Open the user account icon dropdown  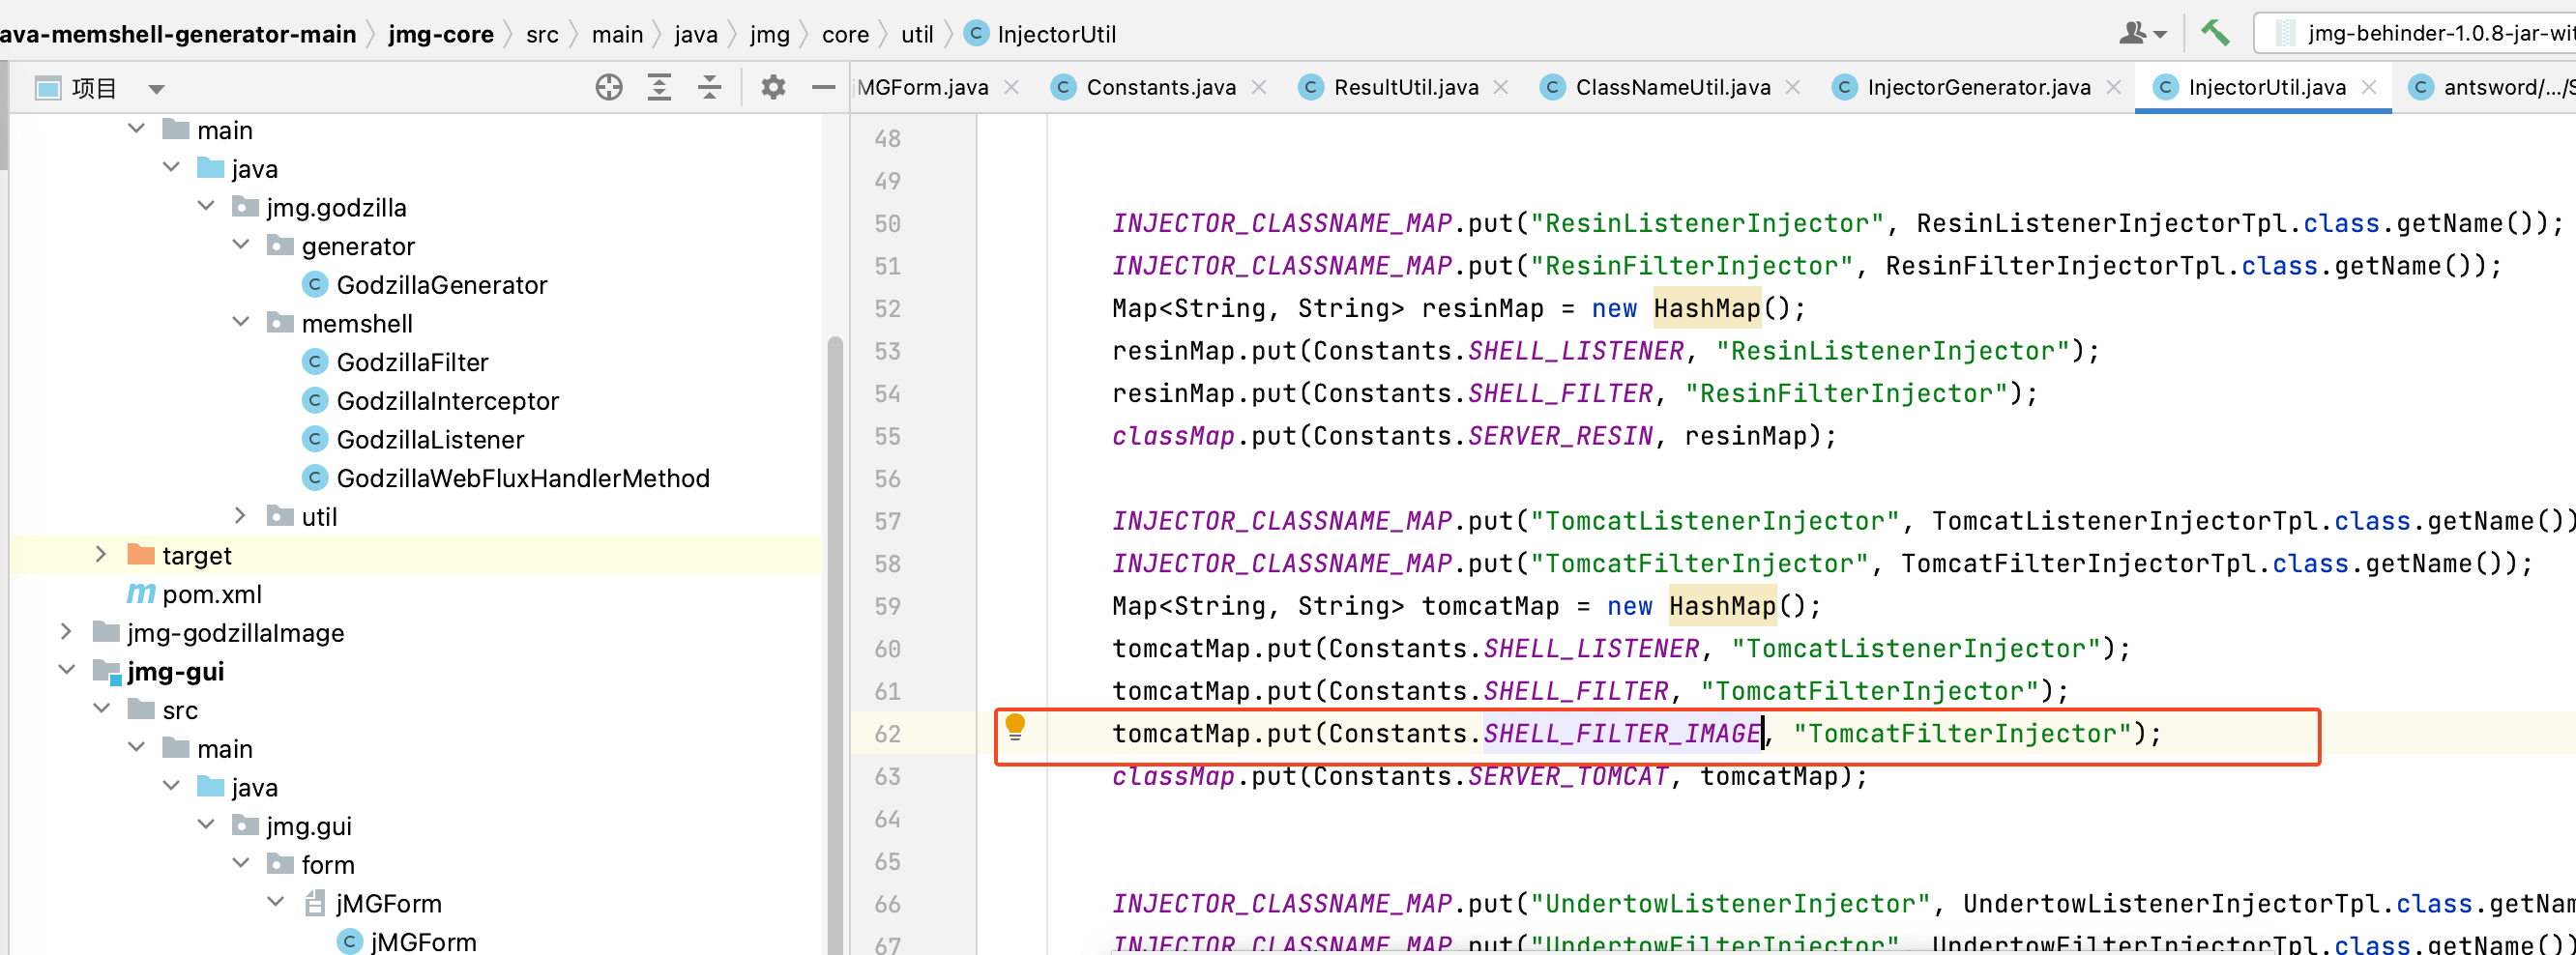[2142, 33]
